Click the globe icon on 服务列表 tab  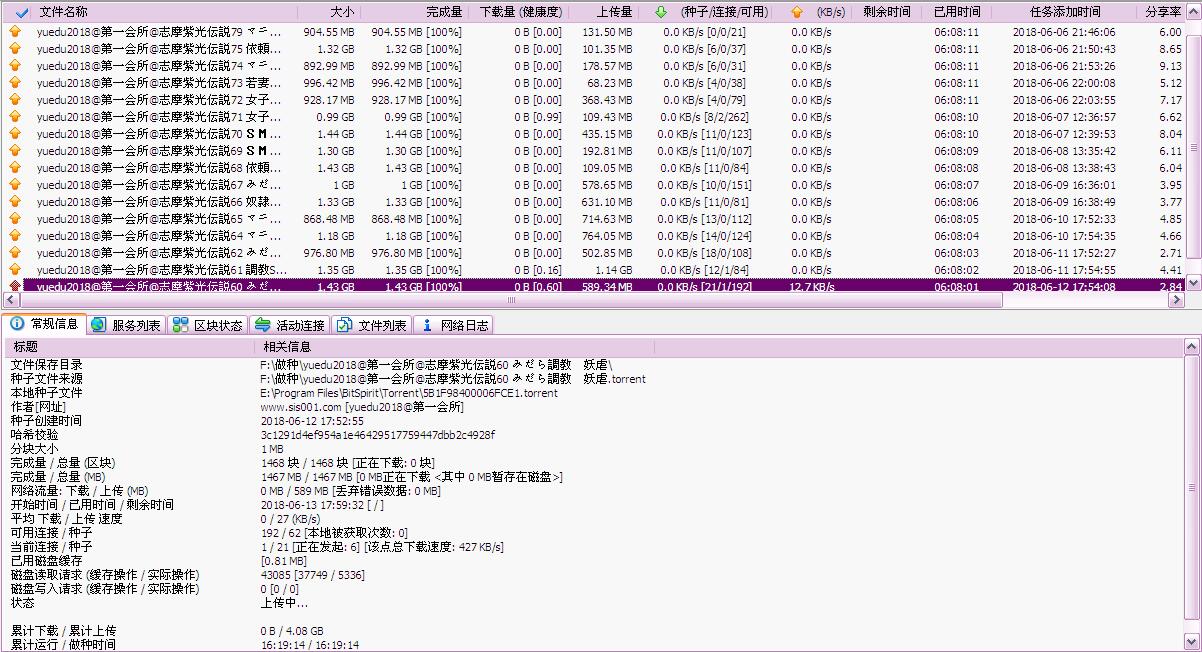tap(98, 325)
